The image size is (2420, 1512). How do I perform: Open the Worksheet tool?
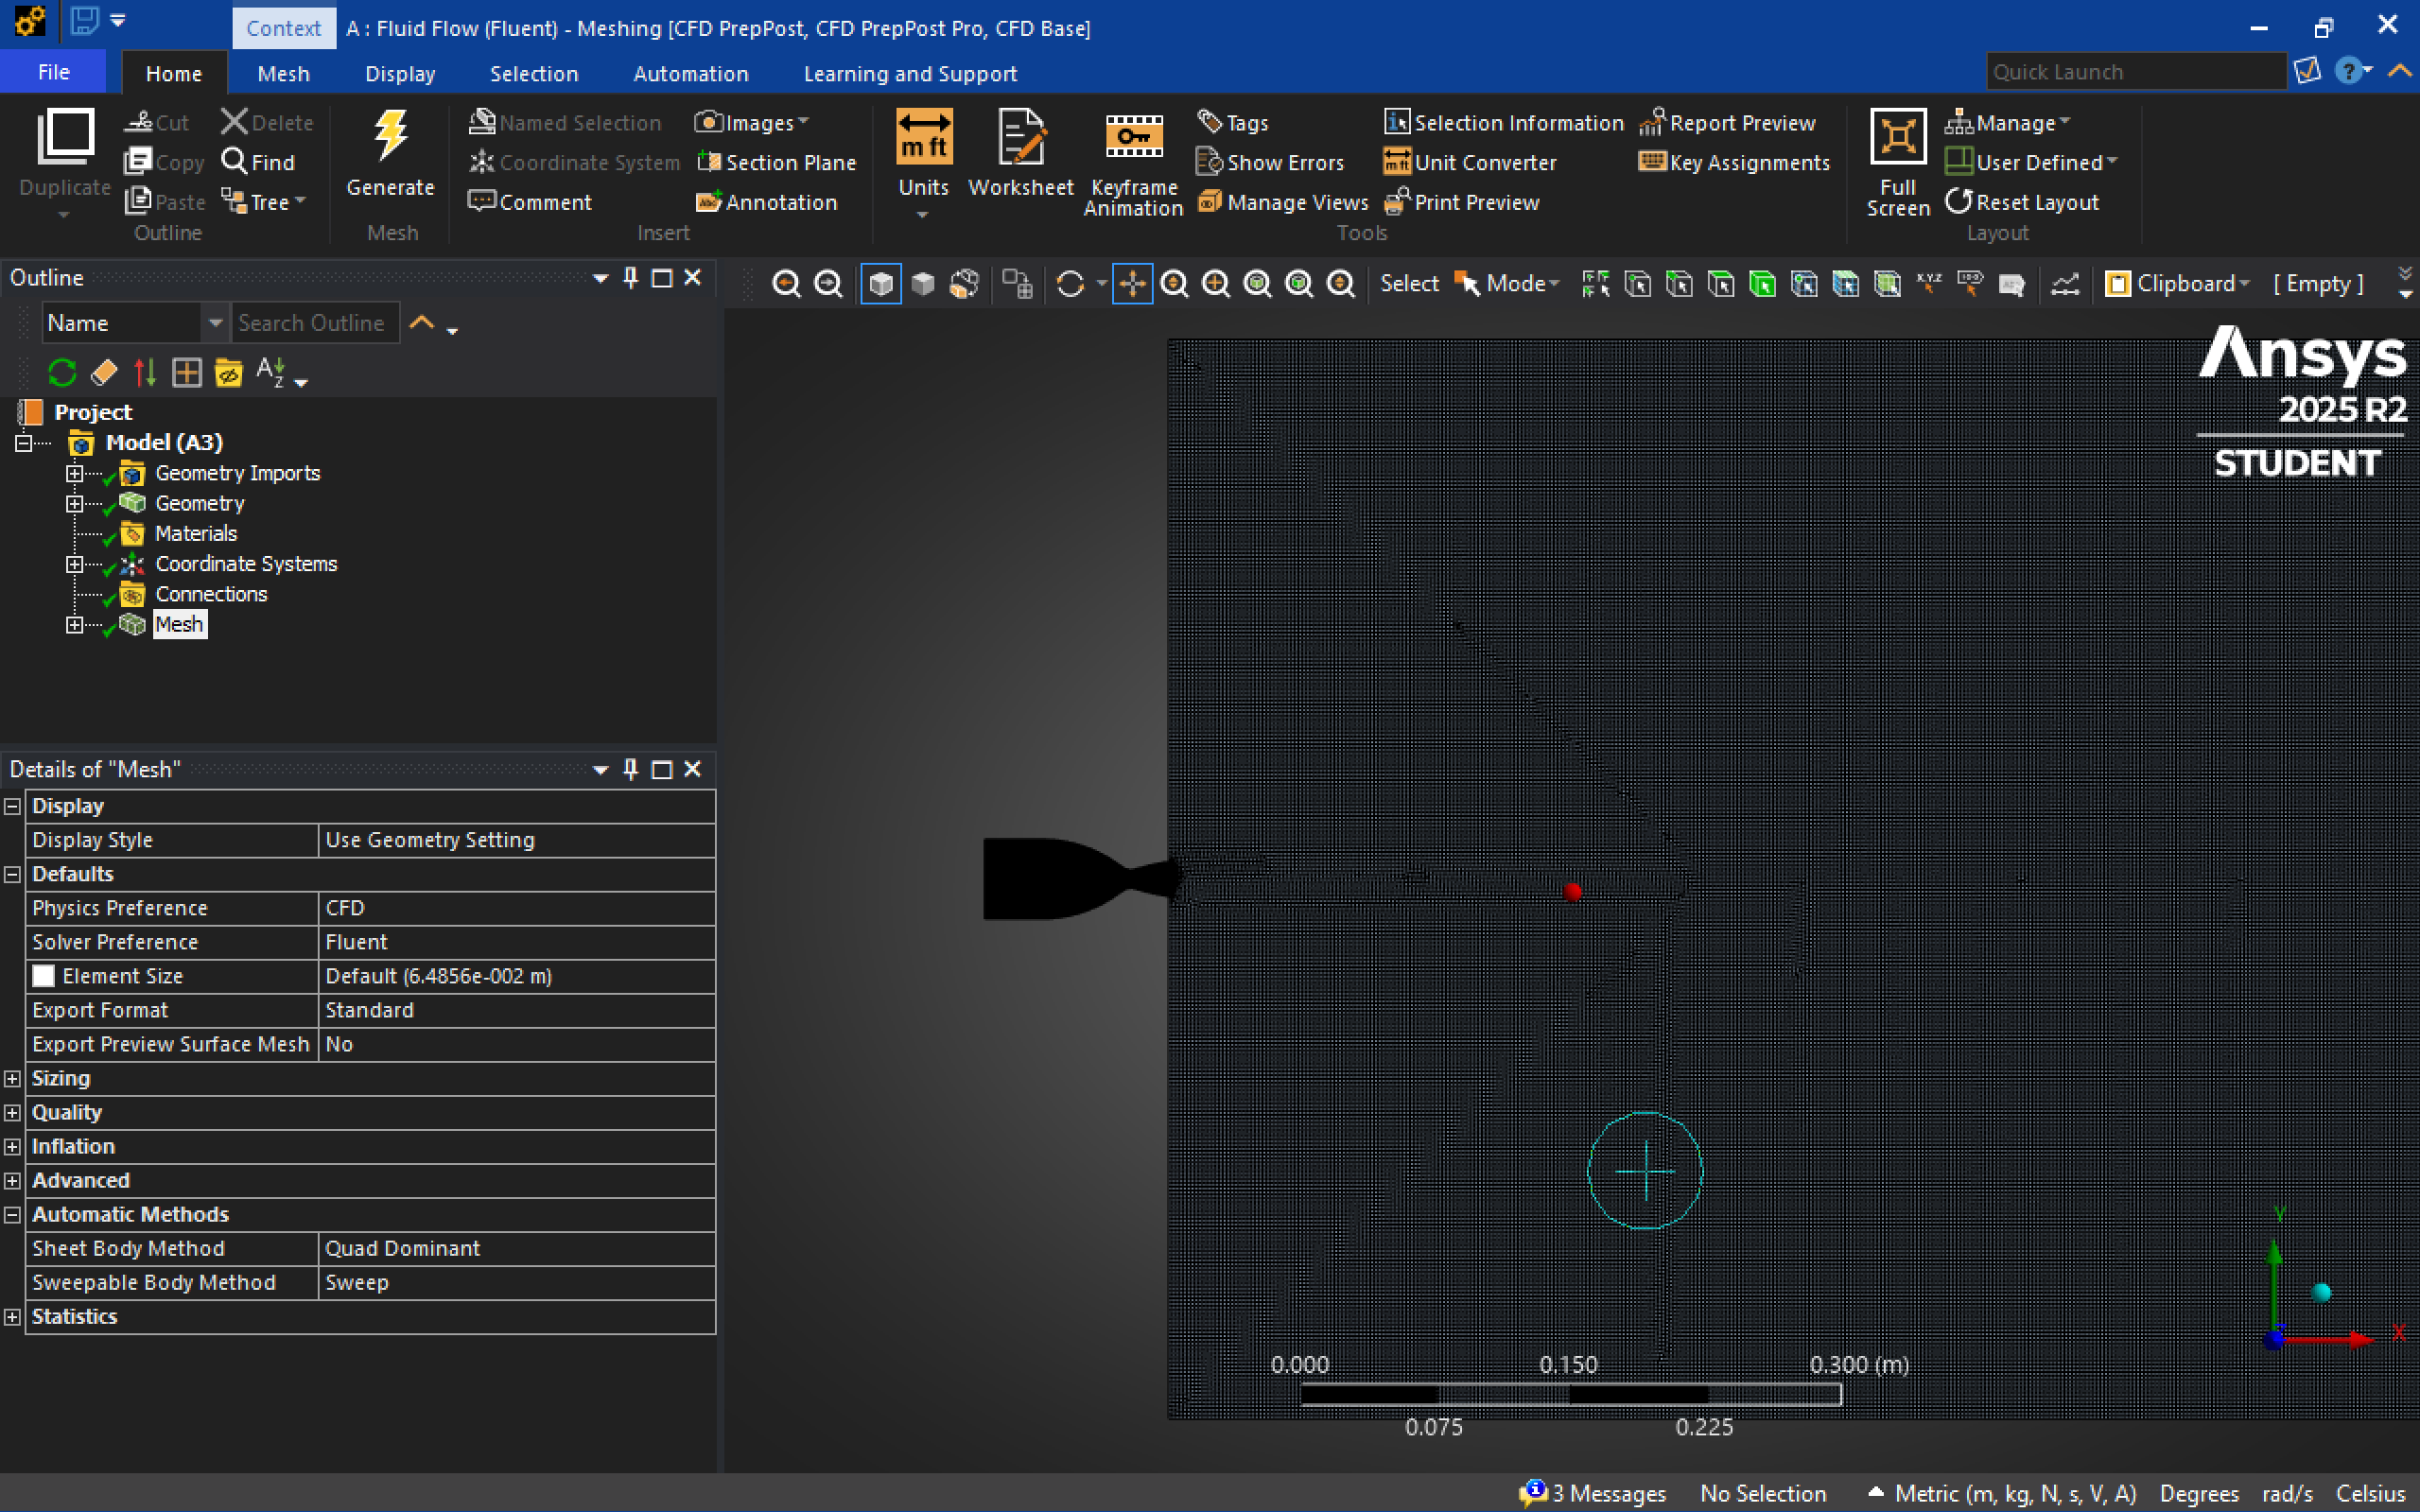tap(1020, 138)
